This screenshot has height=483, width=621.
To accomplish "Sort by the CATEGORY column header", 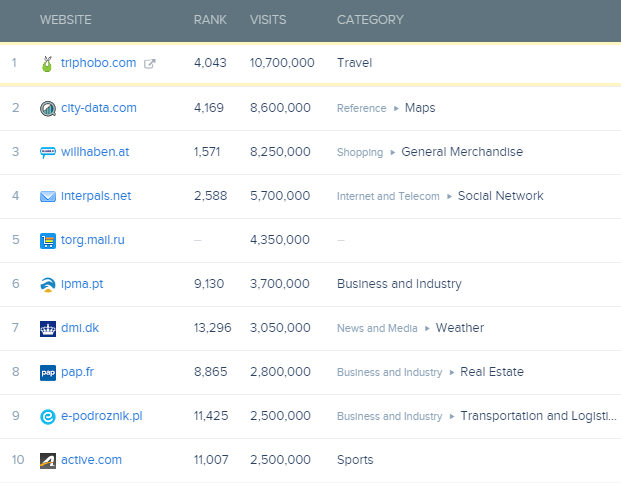I will (370, 20).
